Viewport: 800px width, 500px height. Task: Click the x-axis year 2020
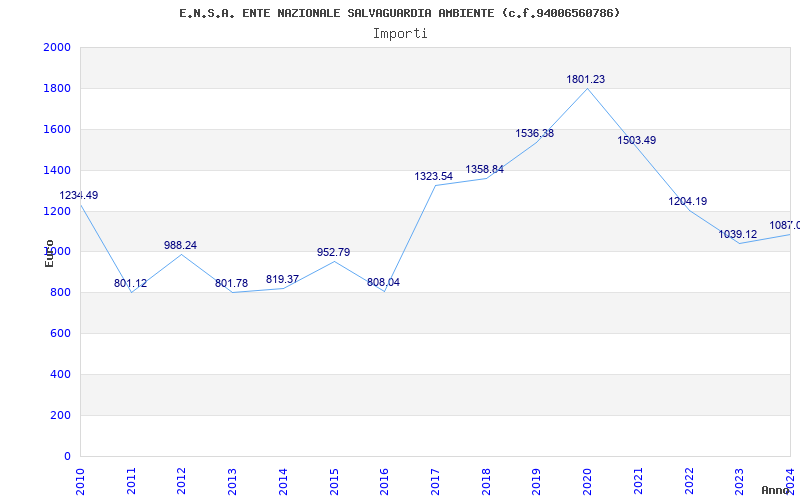[587, 481]
